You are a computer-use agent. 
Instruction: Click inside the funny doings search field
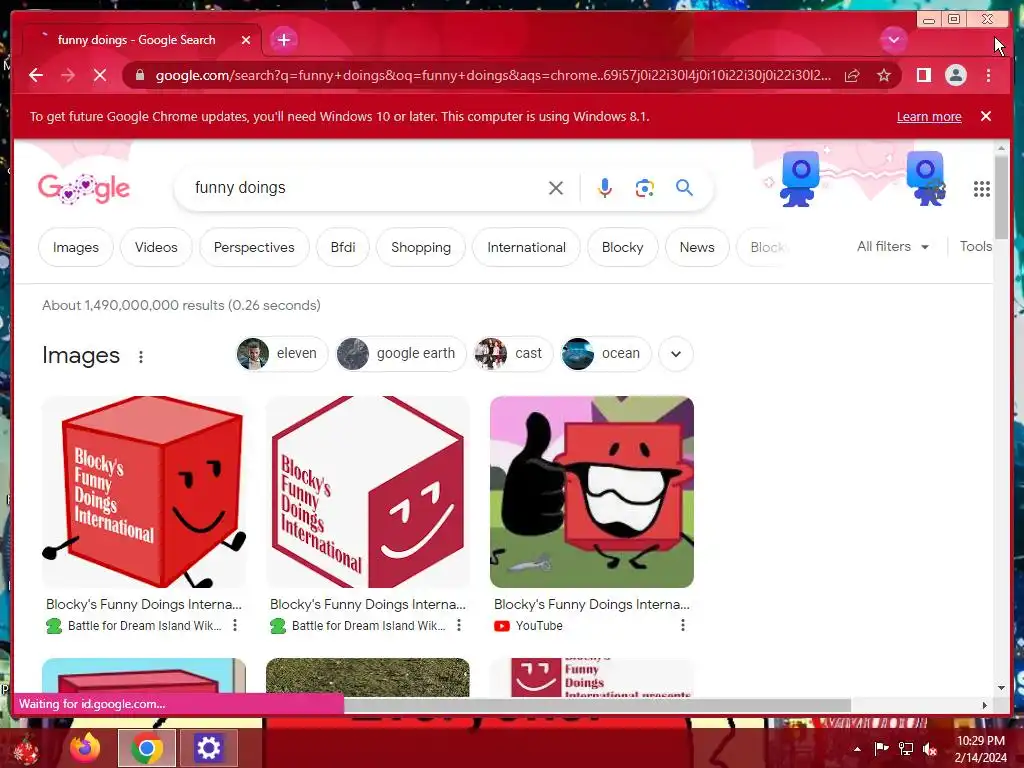tap(366, 188)
